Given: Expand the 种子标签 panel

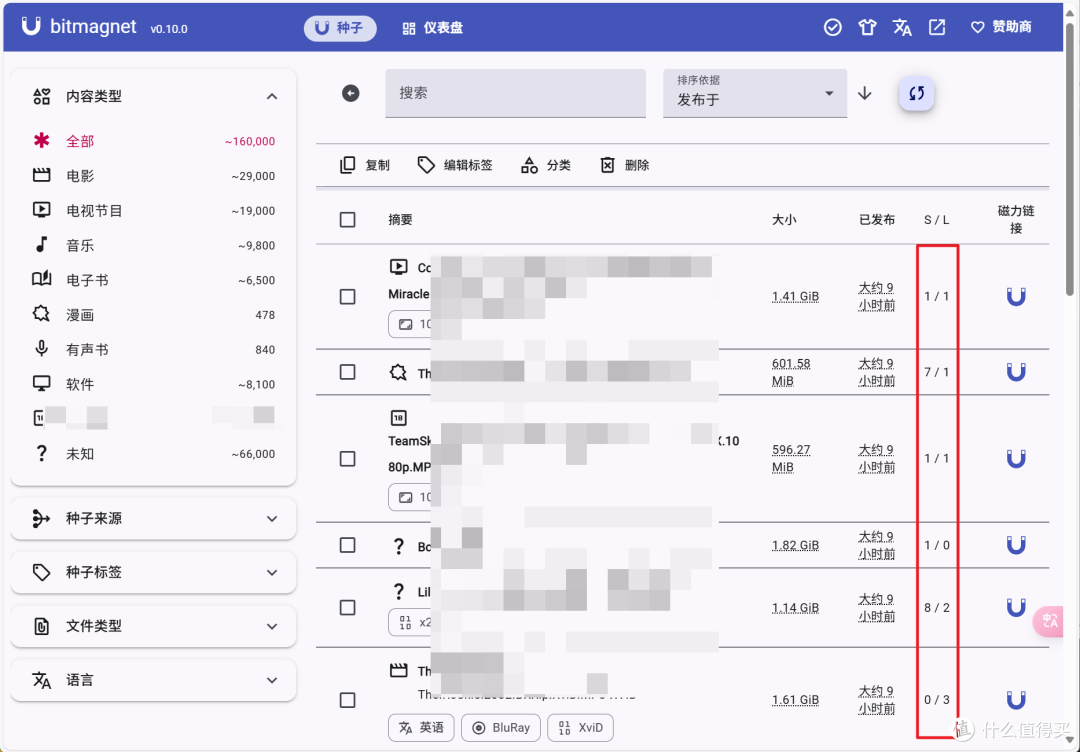Looking at the screenshot, I should [154, 572].
